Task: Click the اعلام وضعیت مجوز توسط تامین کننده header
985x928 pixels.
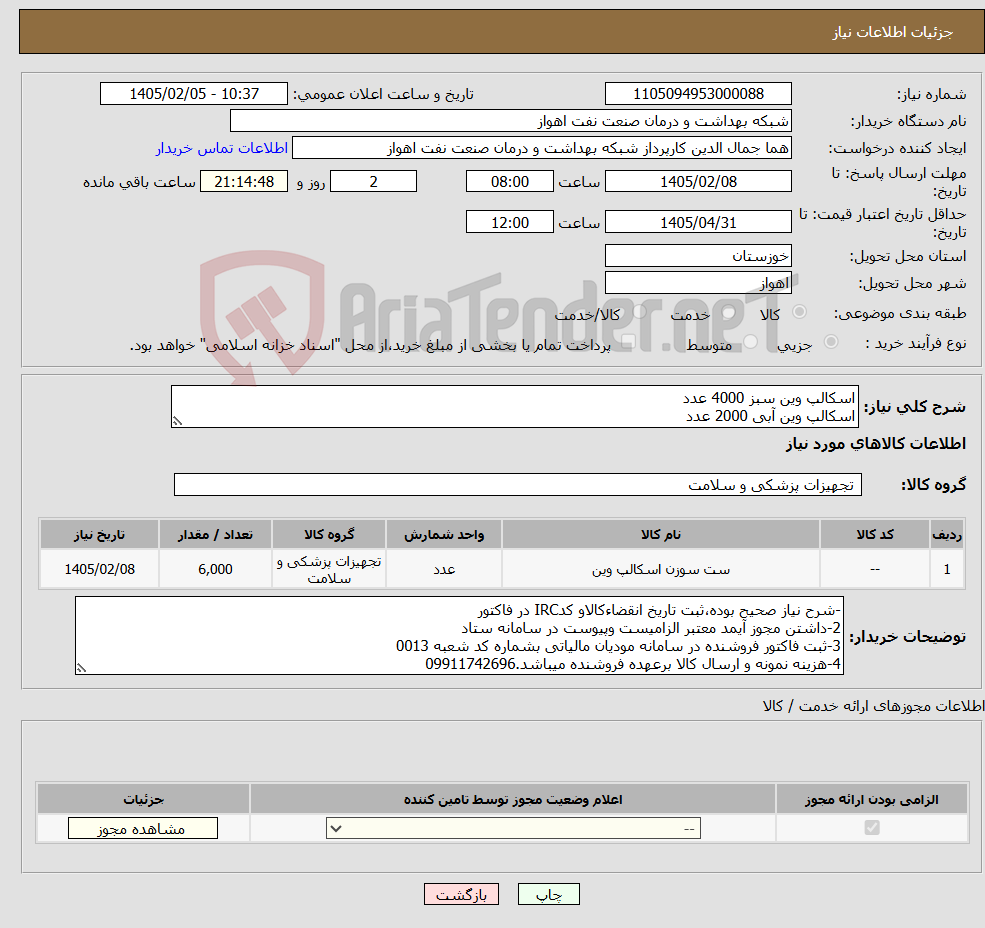Action: [513, 799]
